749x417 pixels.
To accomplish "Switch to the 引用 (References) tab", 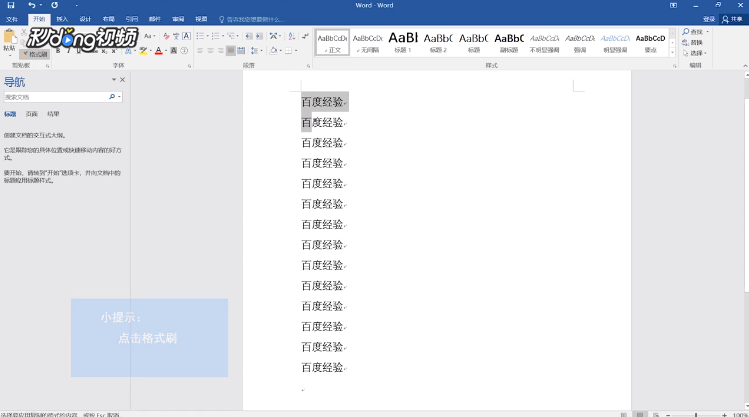I will 131,19.
